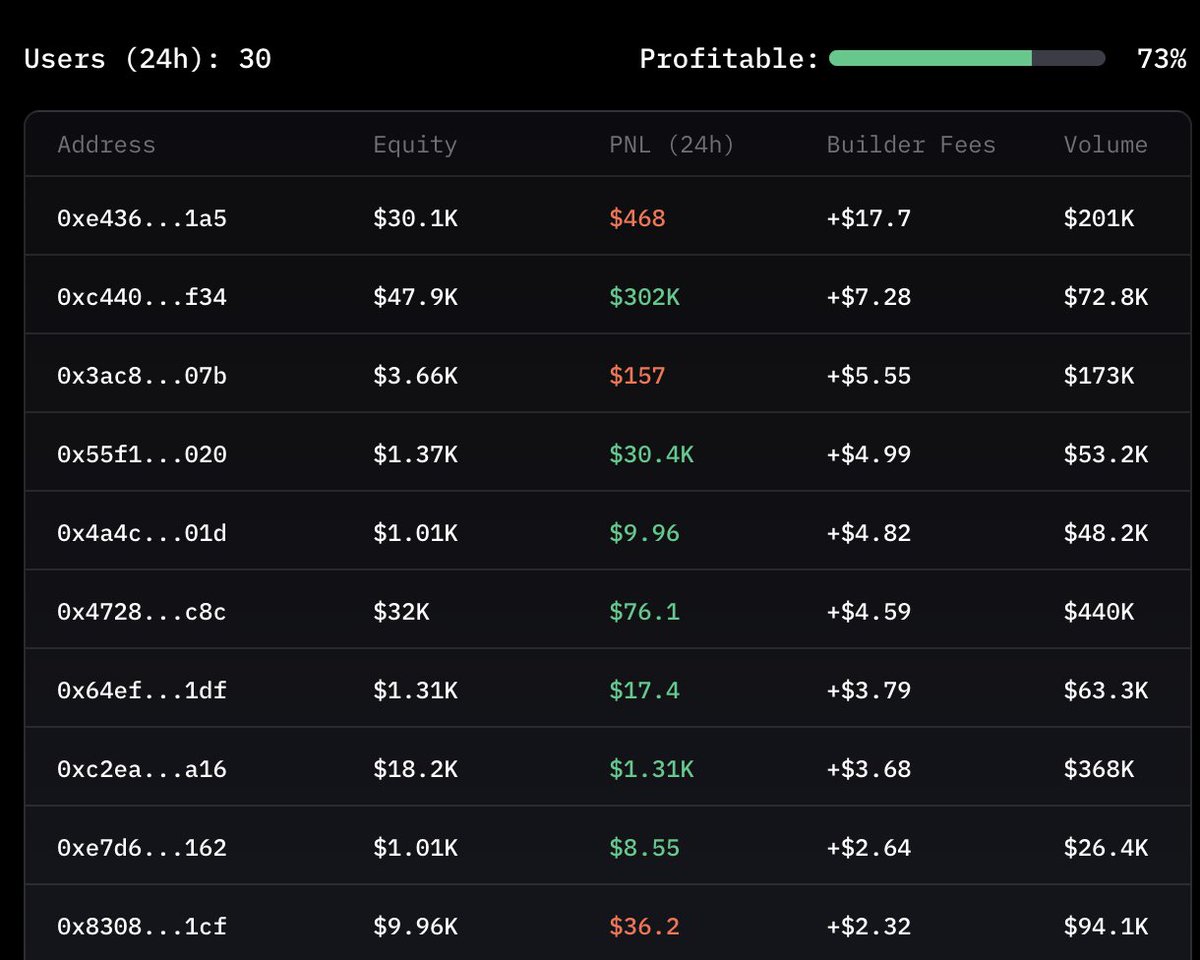The height and width of the screenshot is (960, 1200).
Task: Sort the table by Builder Fees column
Action: click(910, 145)
